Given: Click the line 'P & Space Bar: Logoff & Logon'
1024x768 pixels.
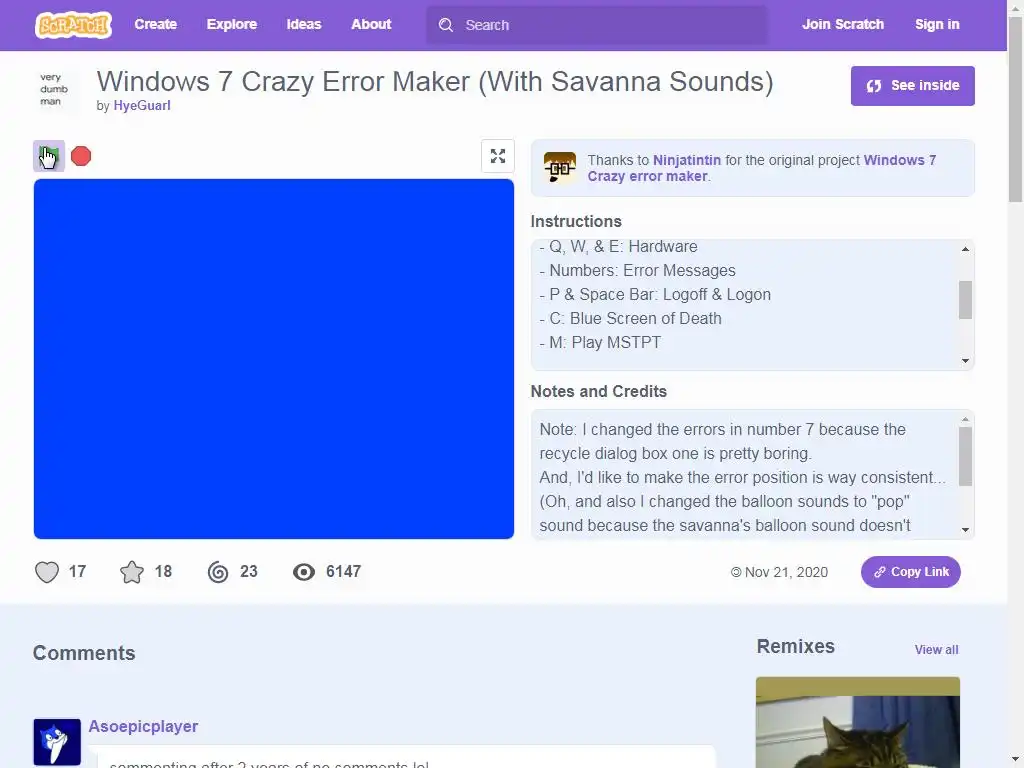Looking at the screenshot, I should click(x=655, y=295).
